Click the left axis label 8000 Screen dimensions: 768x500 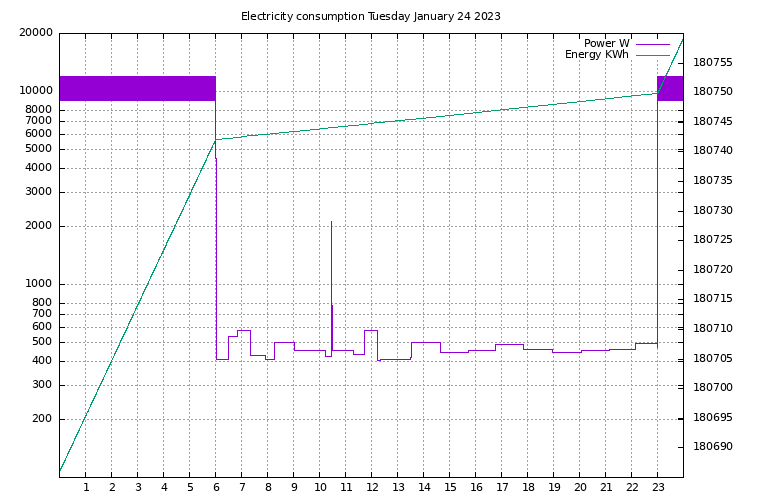tap(38, 109)
